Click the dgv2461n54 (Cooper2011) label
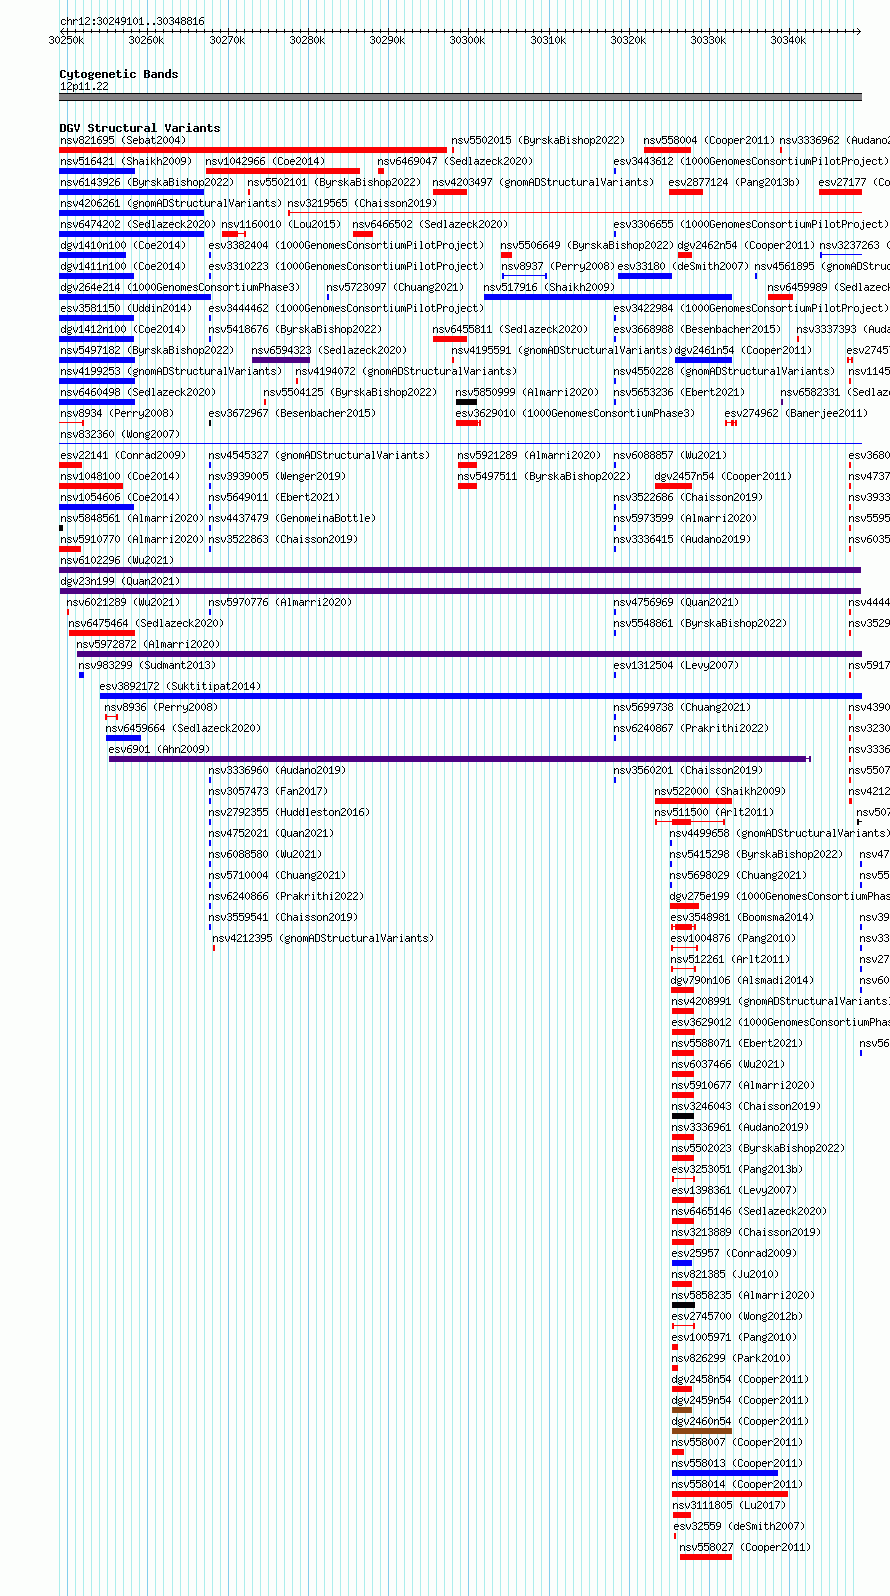 [x=743, y=350]
